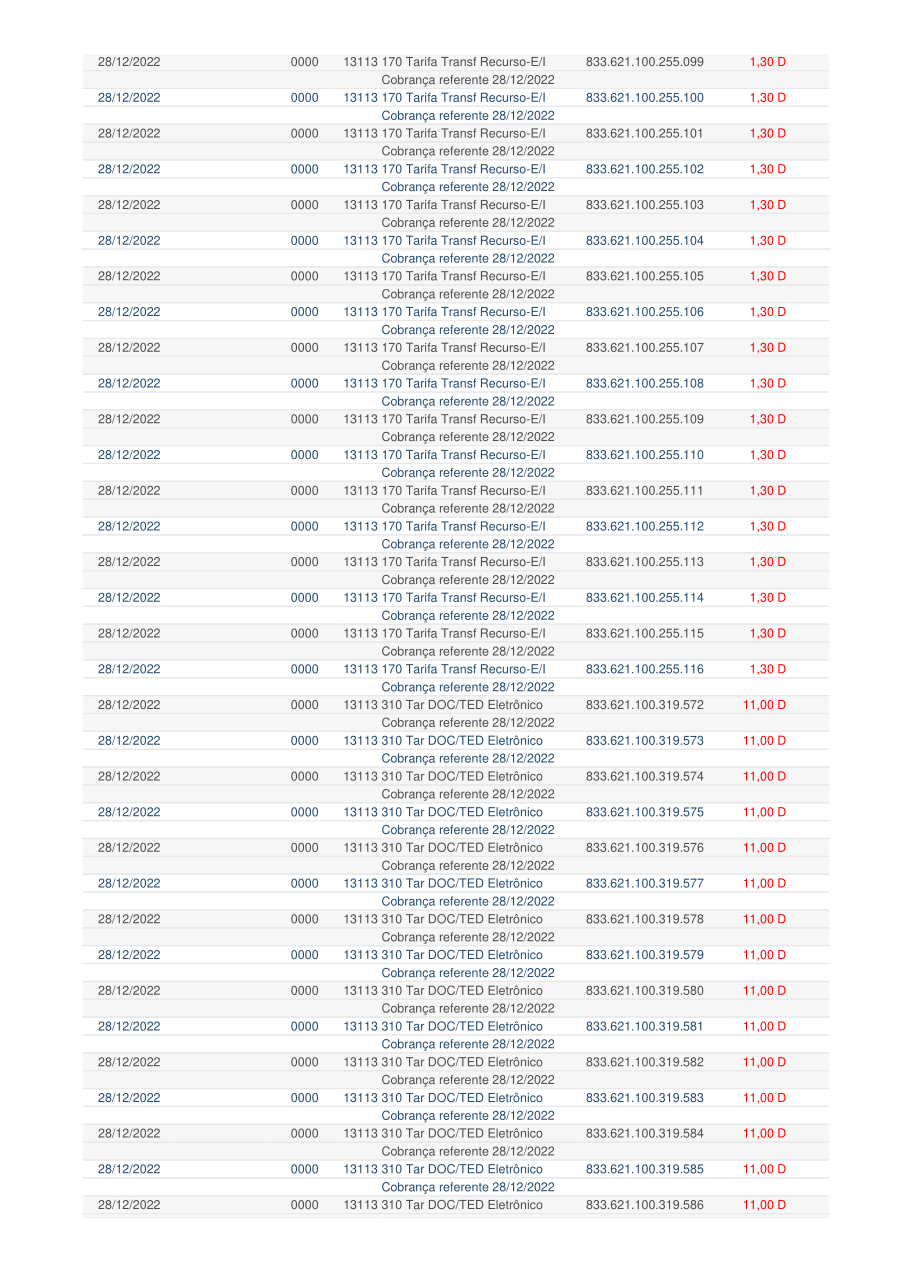The height and width of the screenshot is (1273, 900).
Task: Click document number 833.621.100.319.581
Action: pyautogui.click(x=644, y=1026)
